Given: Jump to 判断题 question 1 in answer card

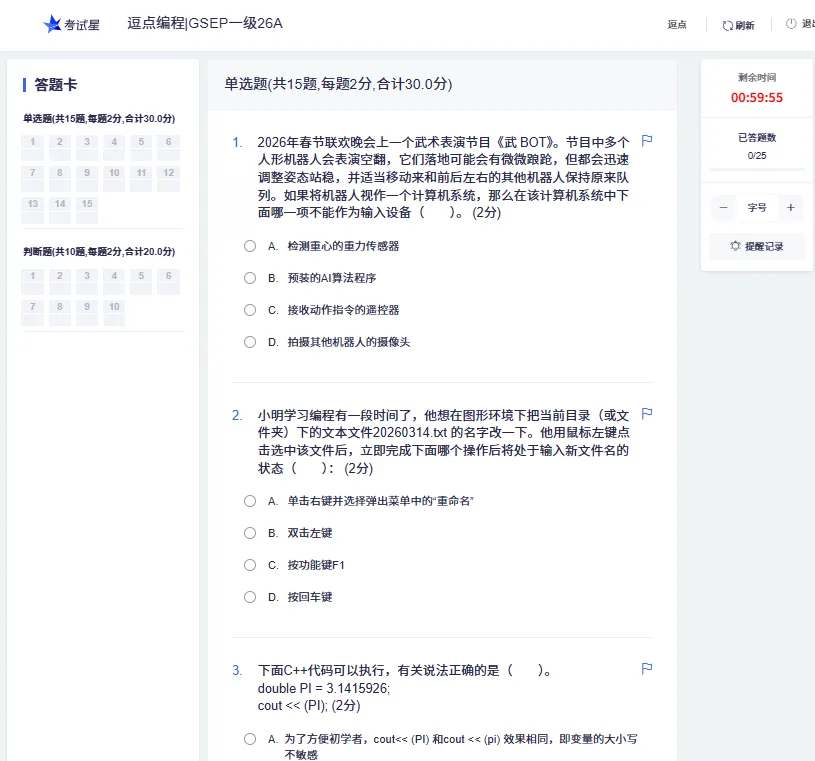Looking at the screenshot, I should tap(33, 282).
